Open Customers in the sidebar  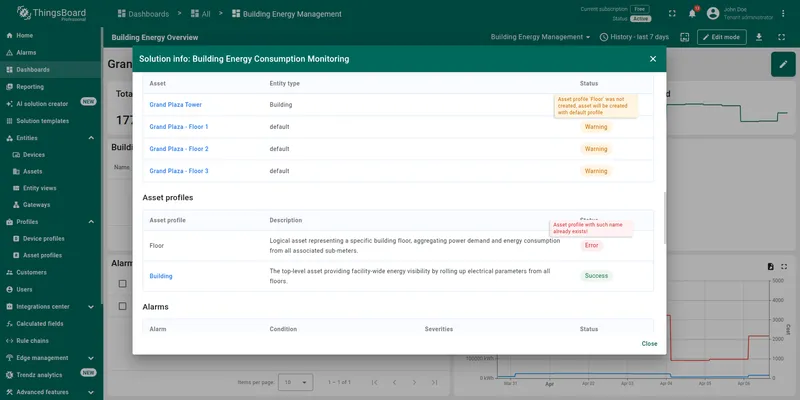(x=51, y=272)
